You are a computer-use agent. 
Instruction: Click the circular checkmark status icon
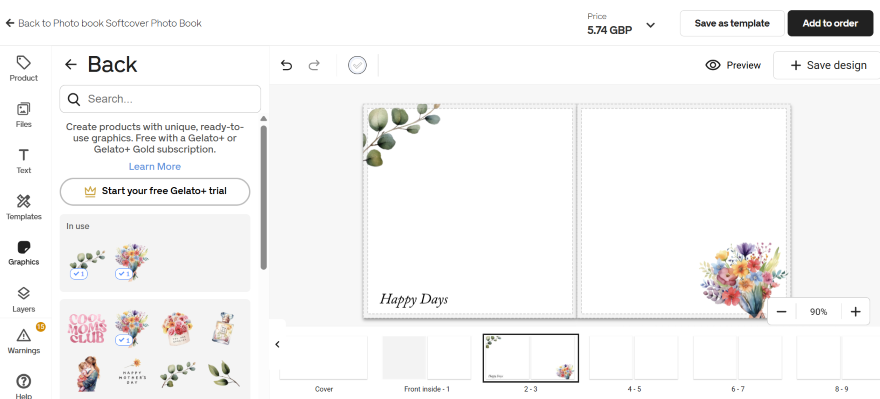pyautogui.click(x=358, y=65)
